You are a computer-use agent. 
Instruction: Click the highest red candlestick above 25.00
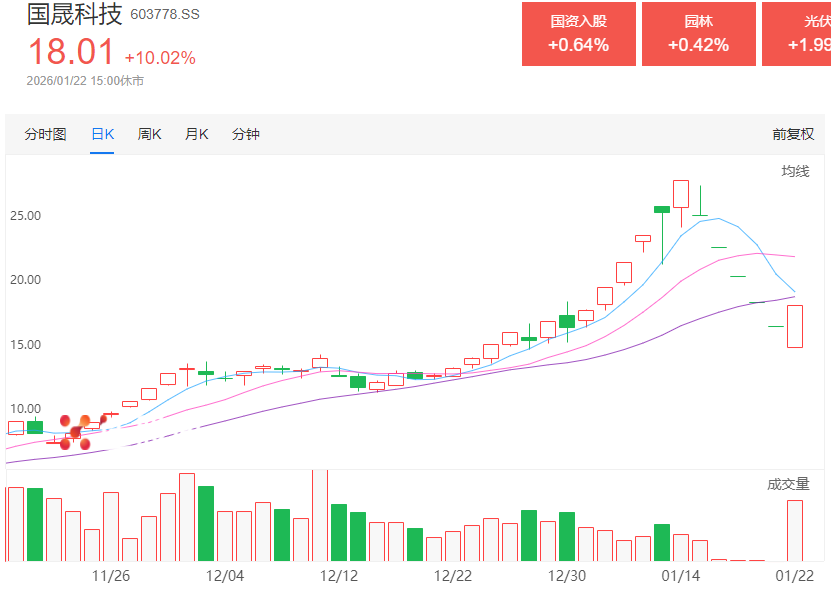pos(681,193)
